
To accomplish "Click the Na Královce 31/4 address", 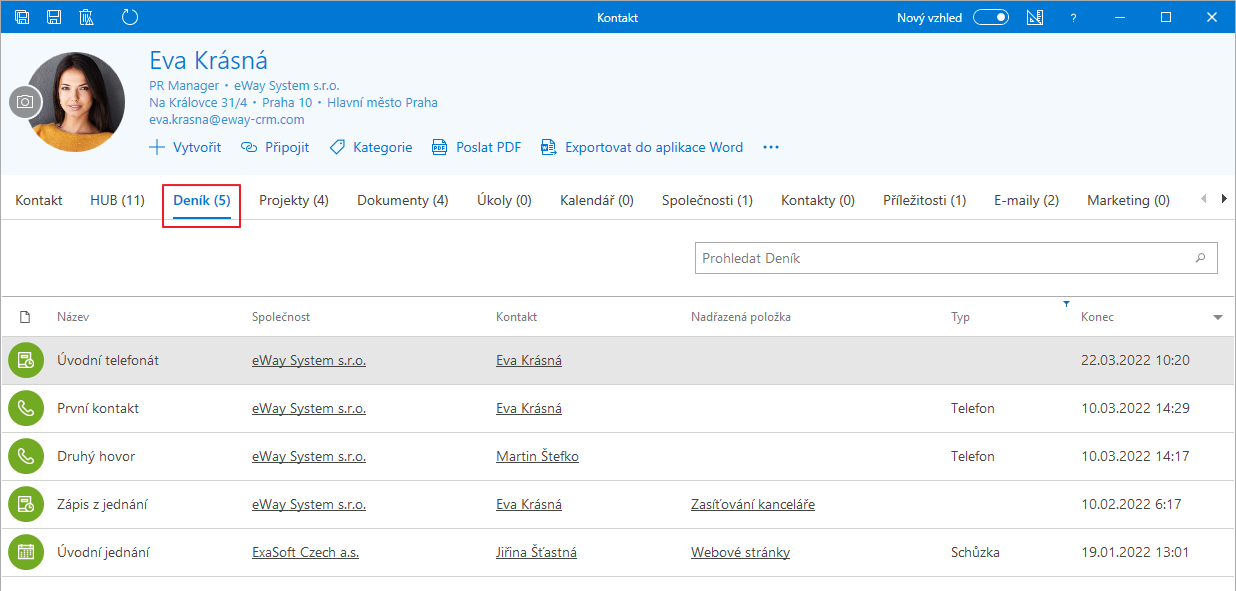I will [199, 102].
